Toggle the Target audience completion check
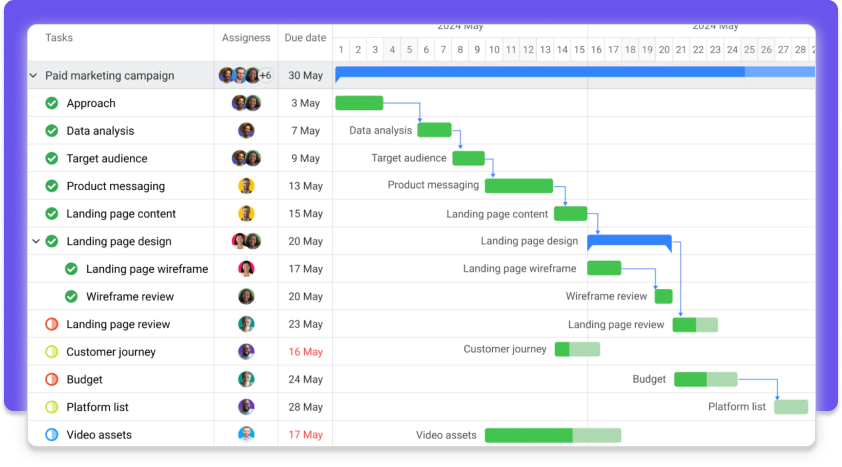This screenshot has height=467, width=842. tap(52, 158)
